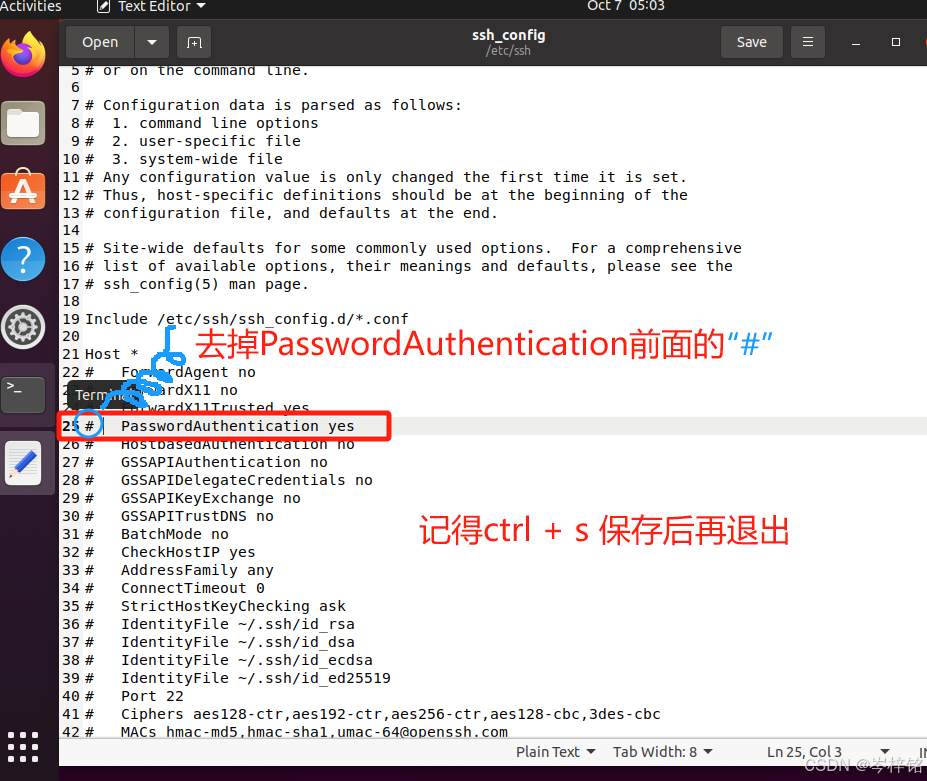Click the Host * line
This screenshot has height=781, width=927.
coord(112,354)
